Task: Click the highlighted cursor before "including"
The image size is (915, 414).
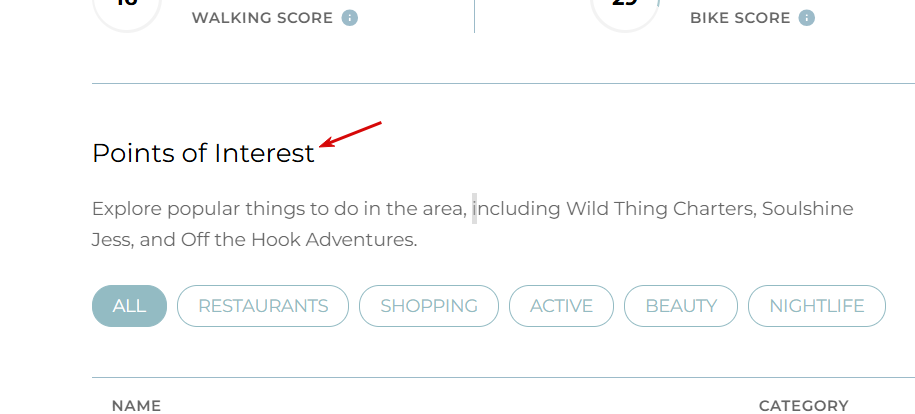Action: click(x=474, y=208)
